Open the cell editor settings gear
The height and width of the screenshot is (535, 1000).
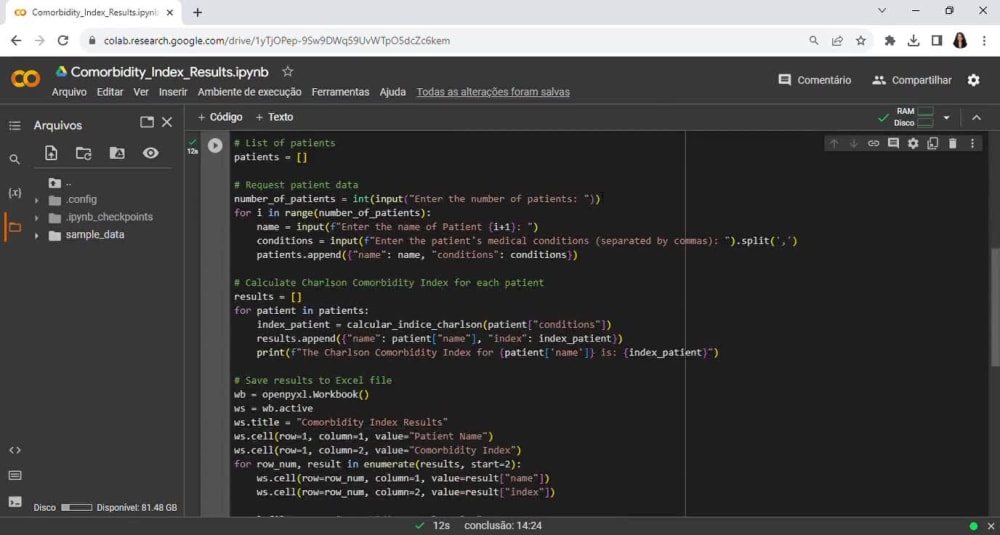[913, 143]
